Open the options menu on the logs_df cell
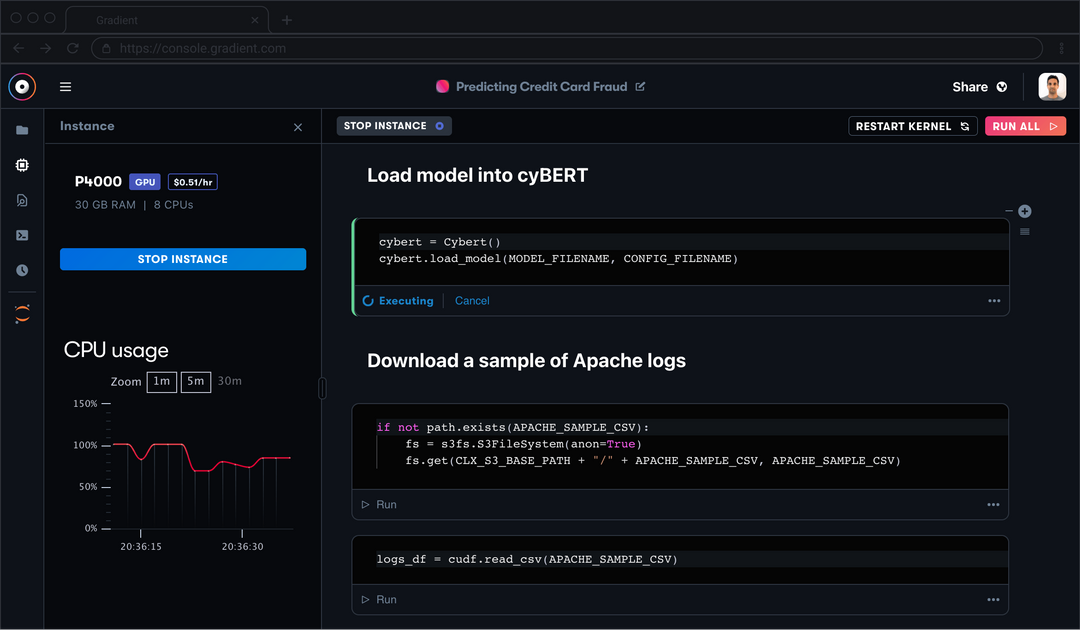 (x=993, y=599)
